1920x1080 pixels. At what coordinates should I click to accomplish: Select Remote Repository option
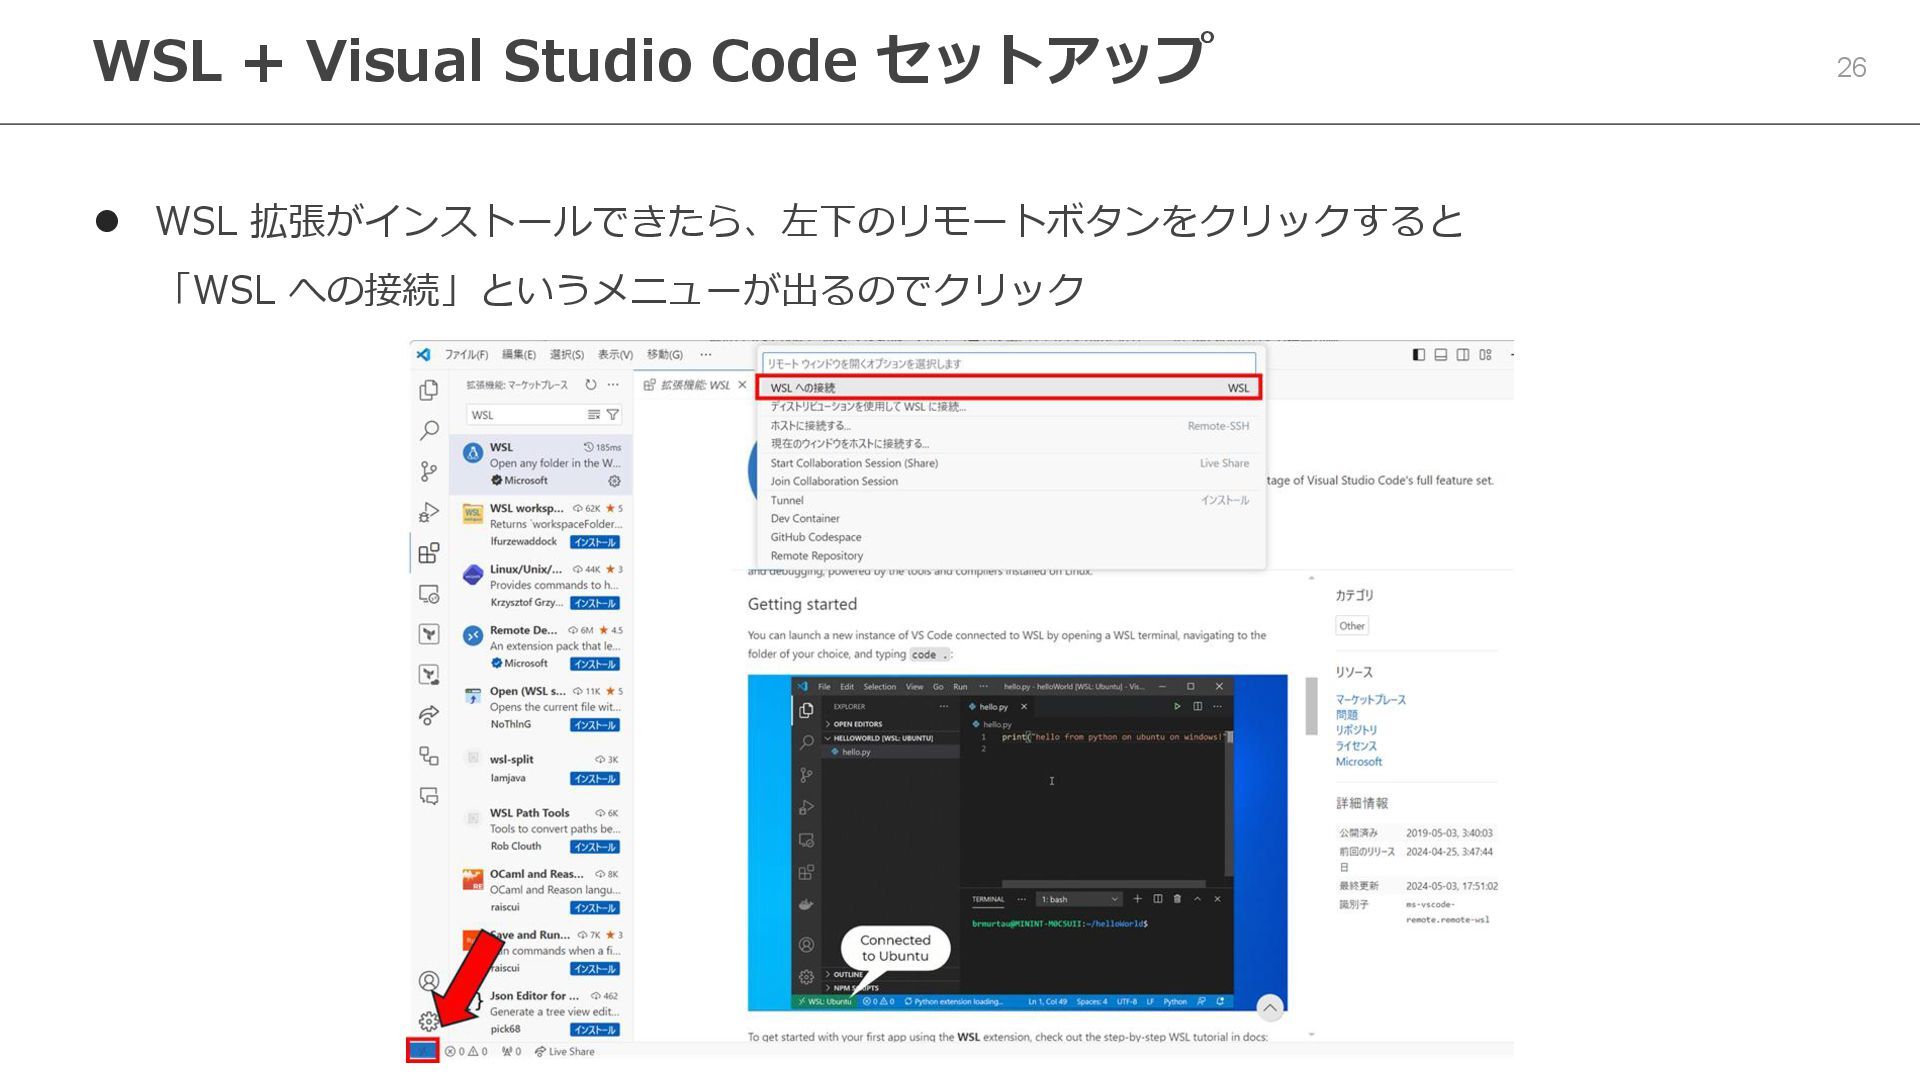[x=1009, y=556]
